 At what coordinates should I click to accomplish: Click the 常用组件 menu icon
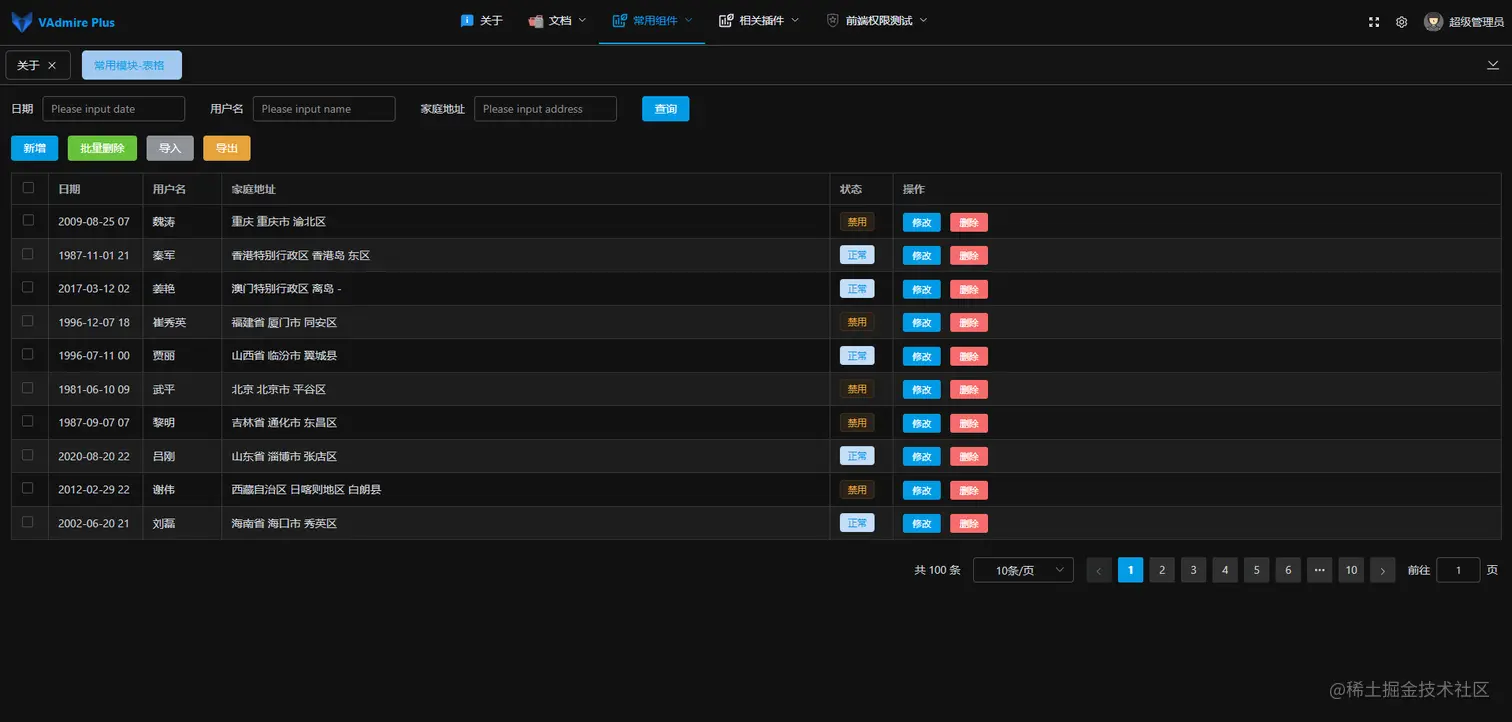coord(619,20)
